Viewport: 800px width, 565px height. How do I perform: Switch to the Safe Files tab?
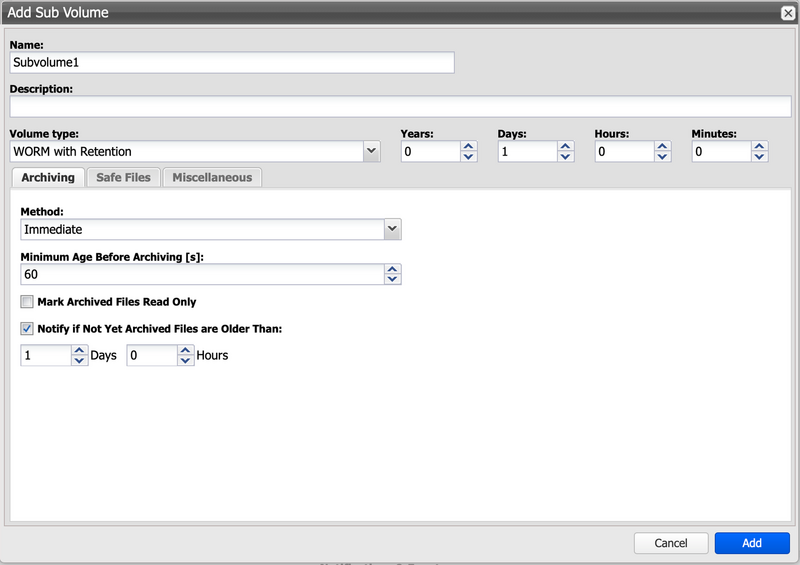tap(123, 178)
